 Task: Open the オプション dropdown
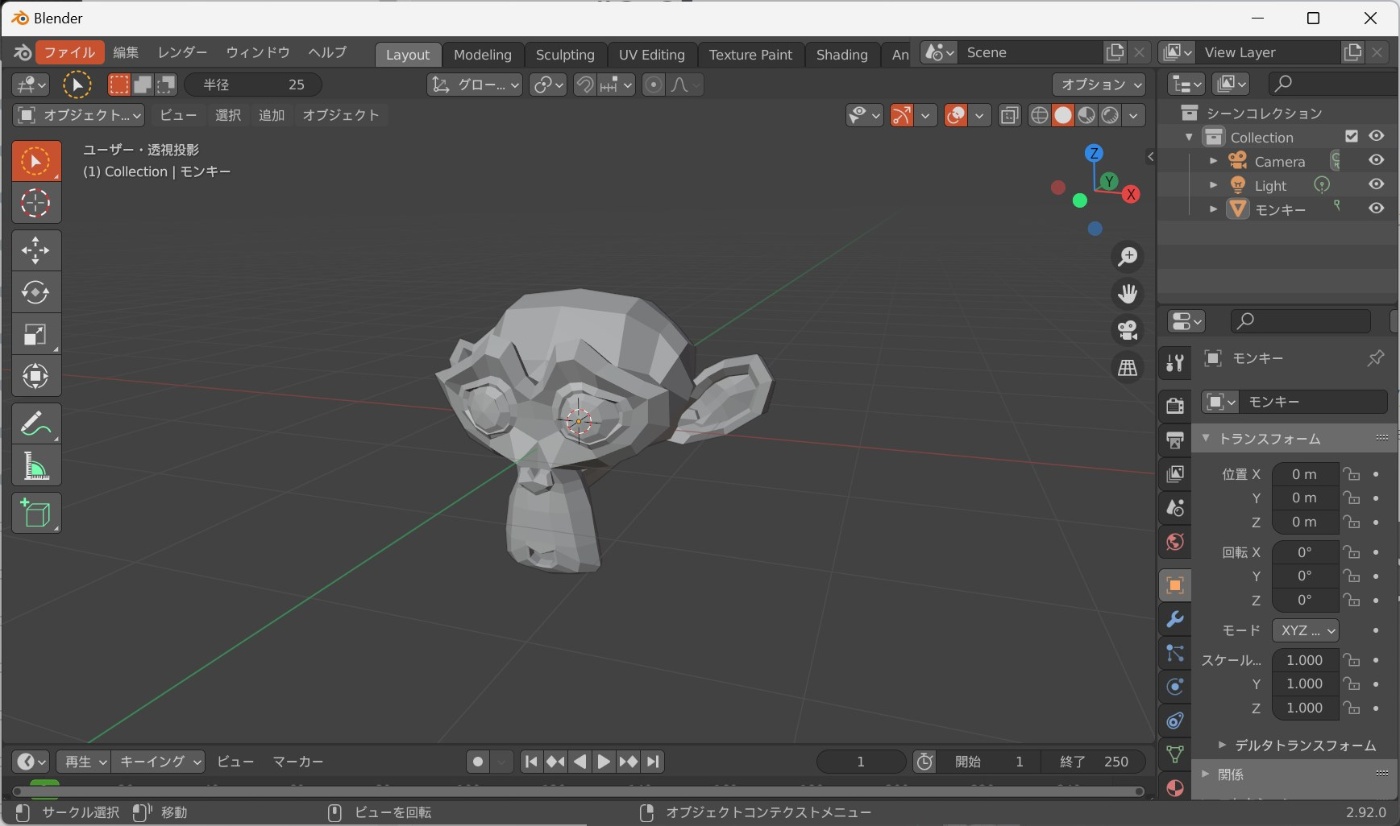tap(1099, 85)
